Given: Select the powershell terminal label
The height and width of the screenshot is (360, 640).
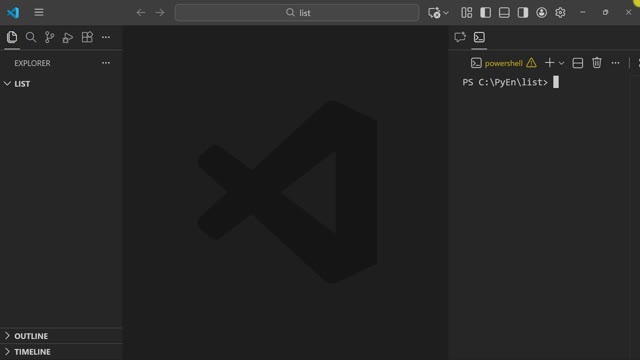Looking at the screenshot, I should (503, 63).
